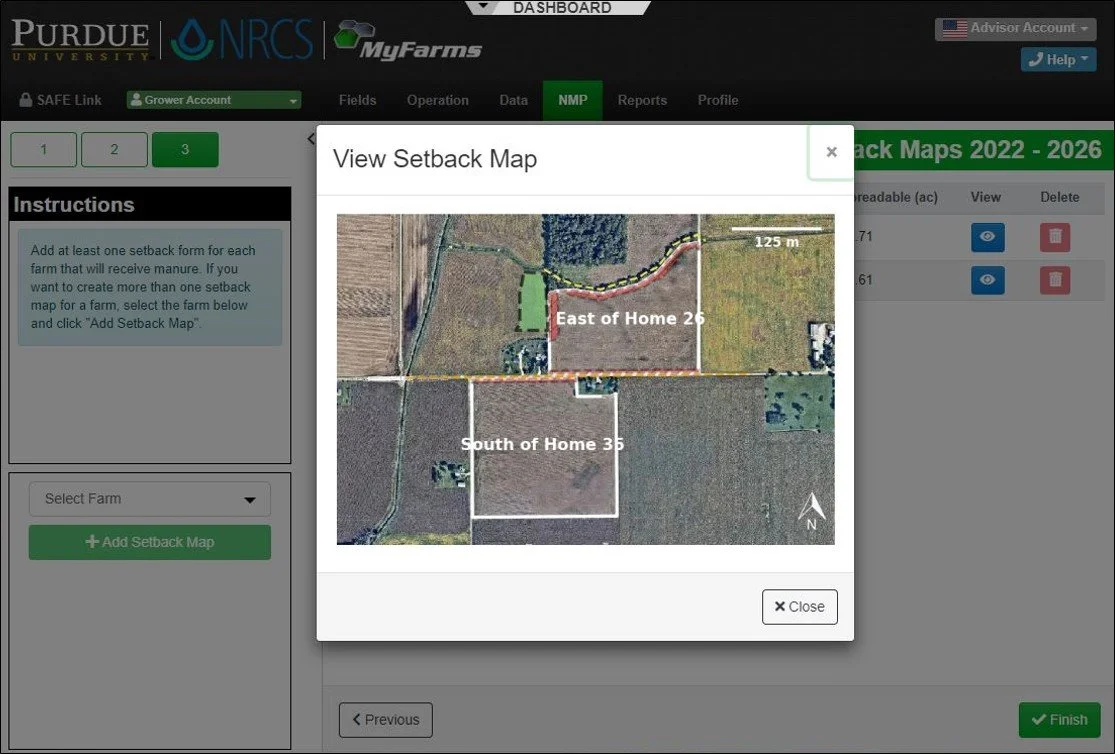Screen dimensions: 1115x754
Task: Click the US flag on Advisor Account
Action: (953, 28)
